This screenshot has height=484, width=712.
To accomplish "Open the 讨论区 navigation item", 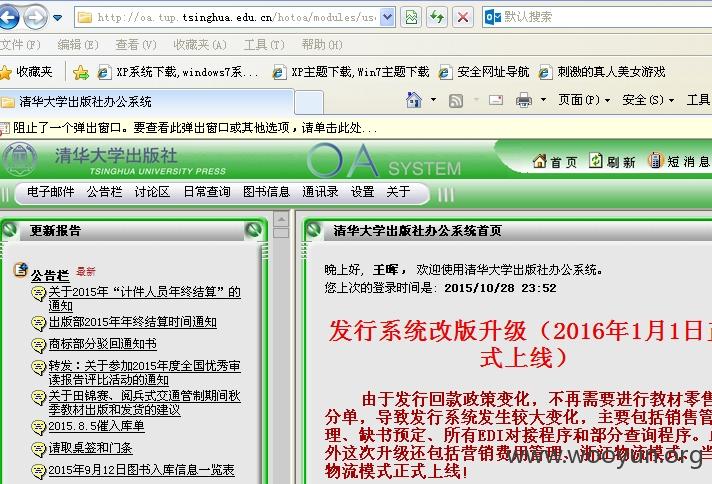I will pyautogui.click(x=152, y=192).
